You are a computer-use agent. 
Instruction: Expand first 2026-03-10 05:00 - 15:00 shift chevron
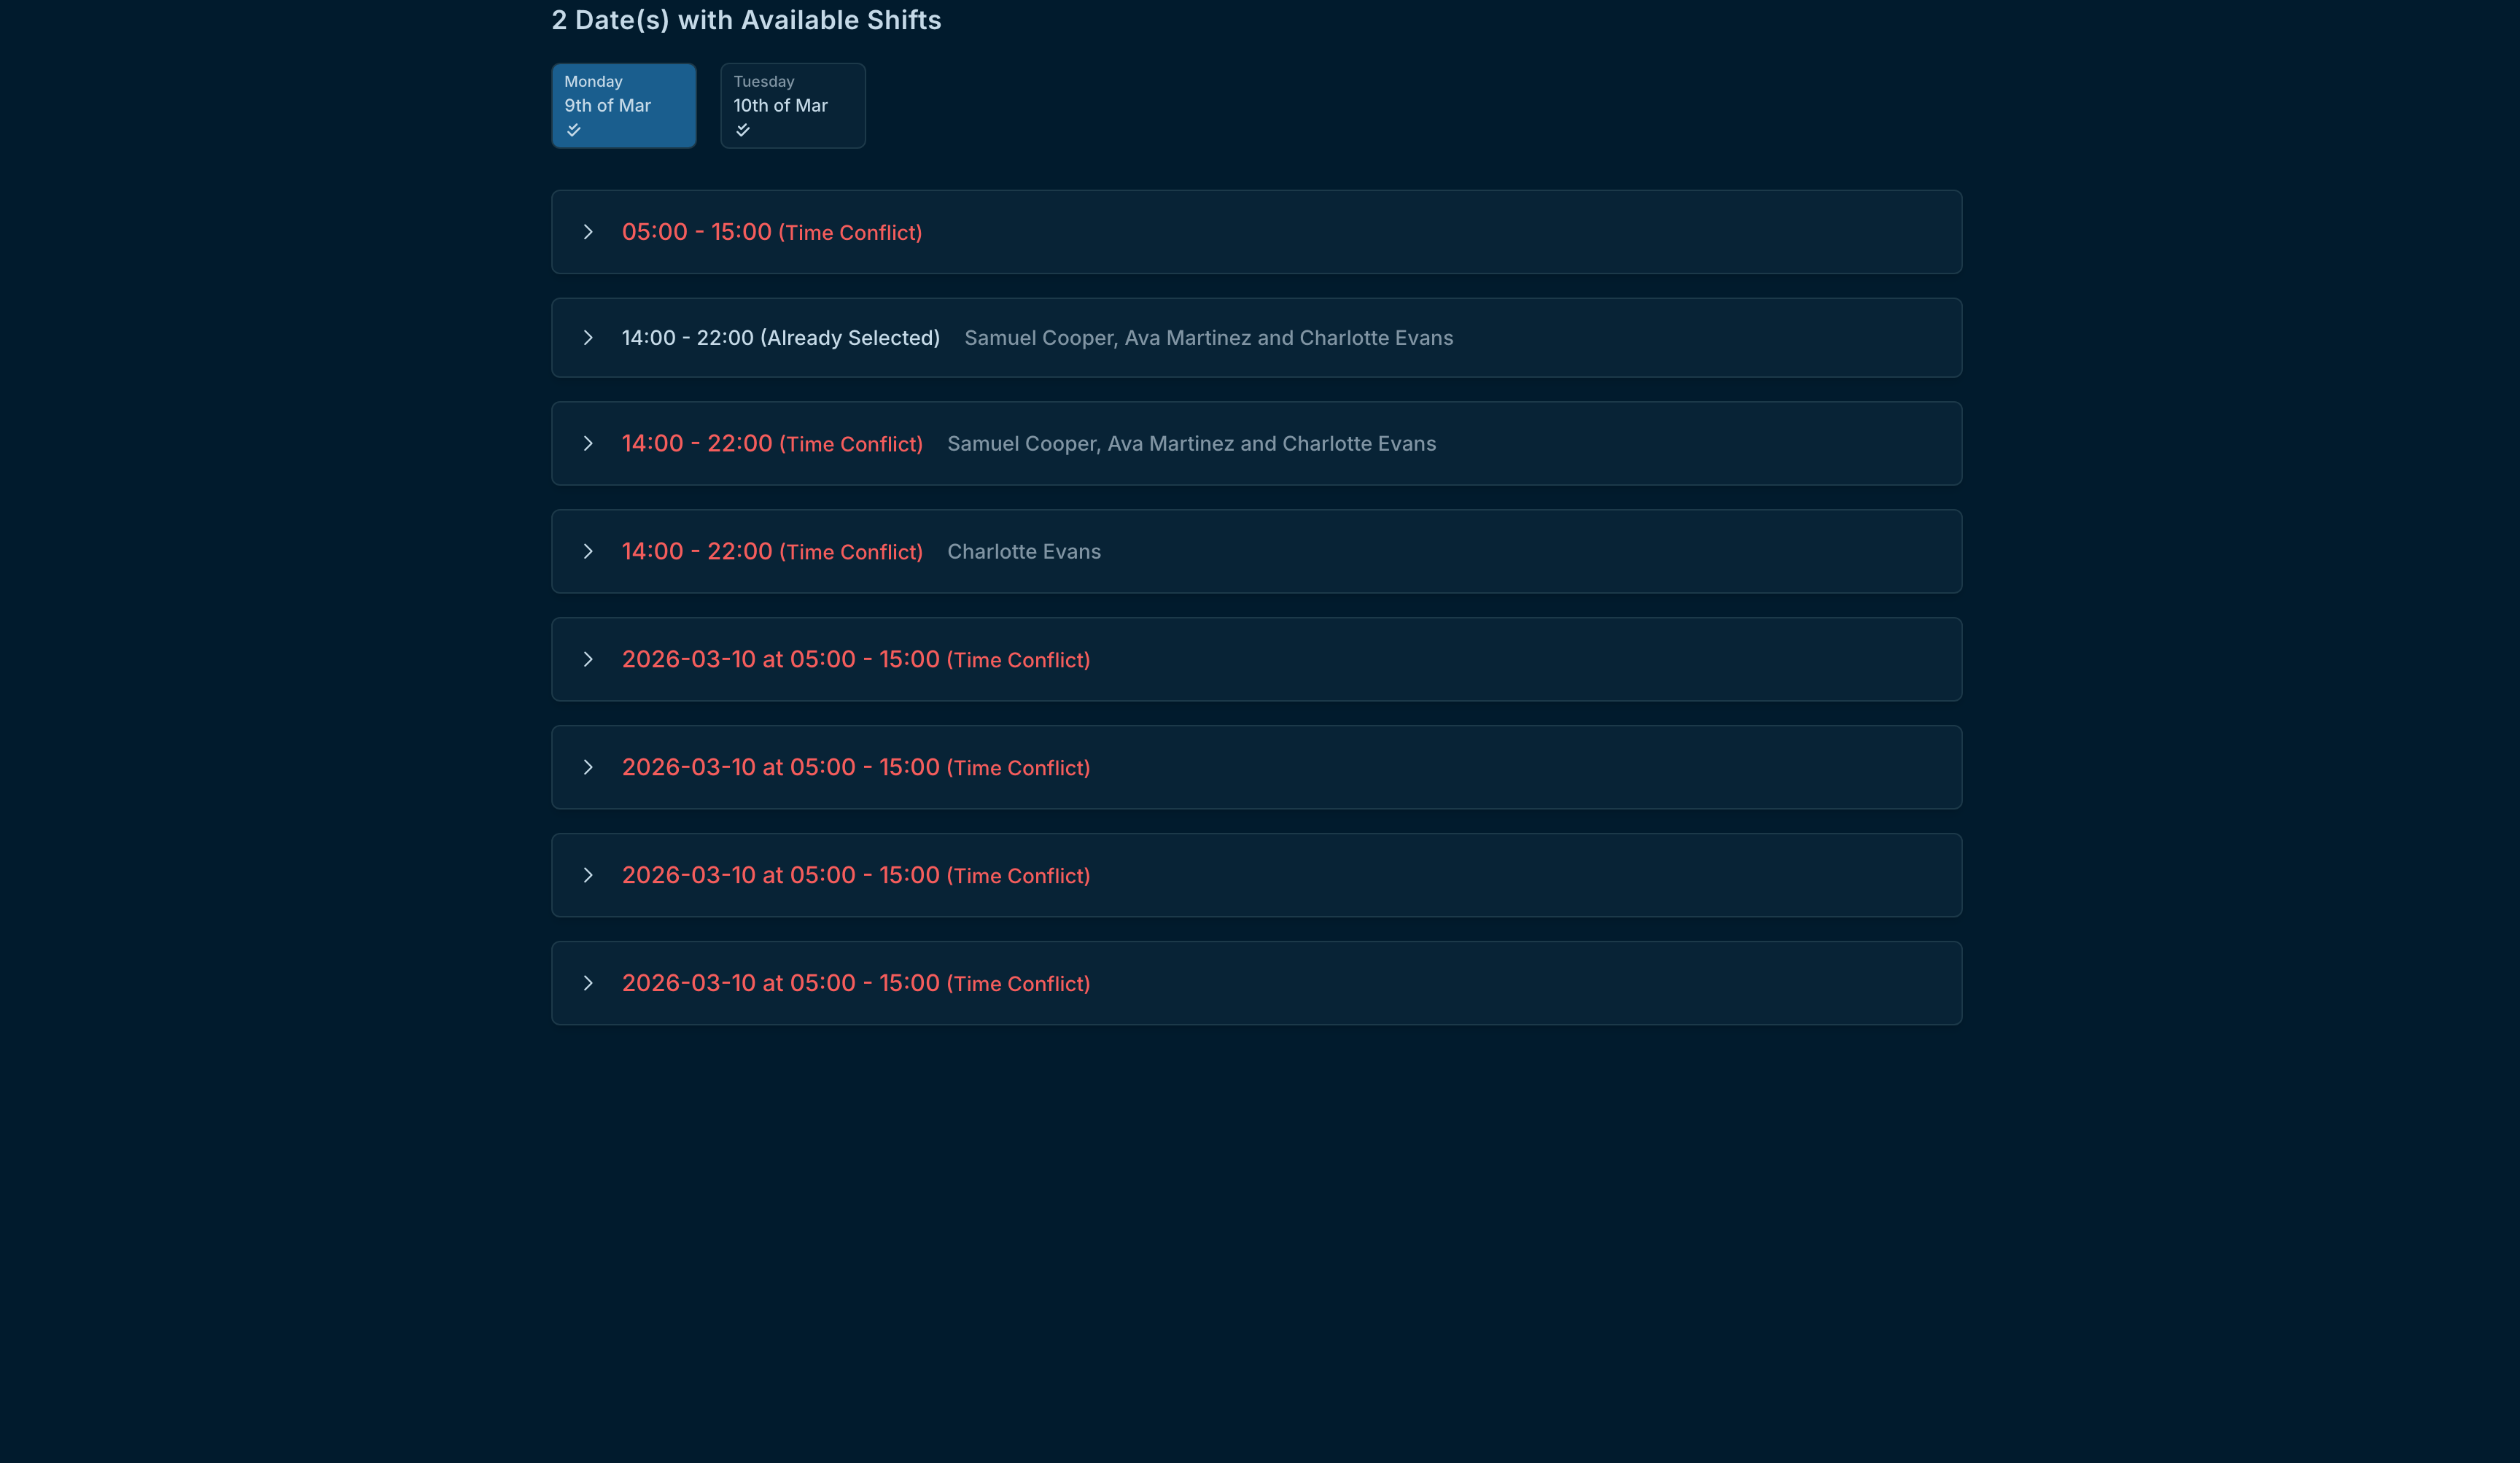(588, 660)
